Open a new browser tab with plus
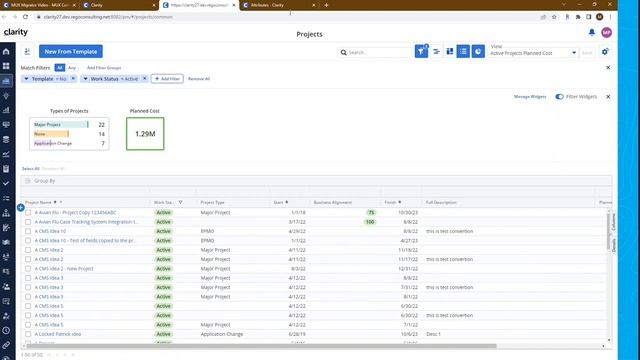 coord(326,5)
